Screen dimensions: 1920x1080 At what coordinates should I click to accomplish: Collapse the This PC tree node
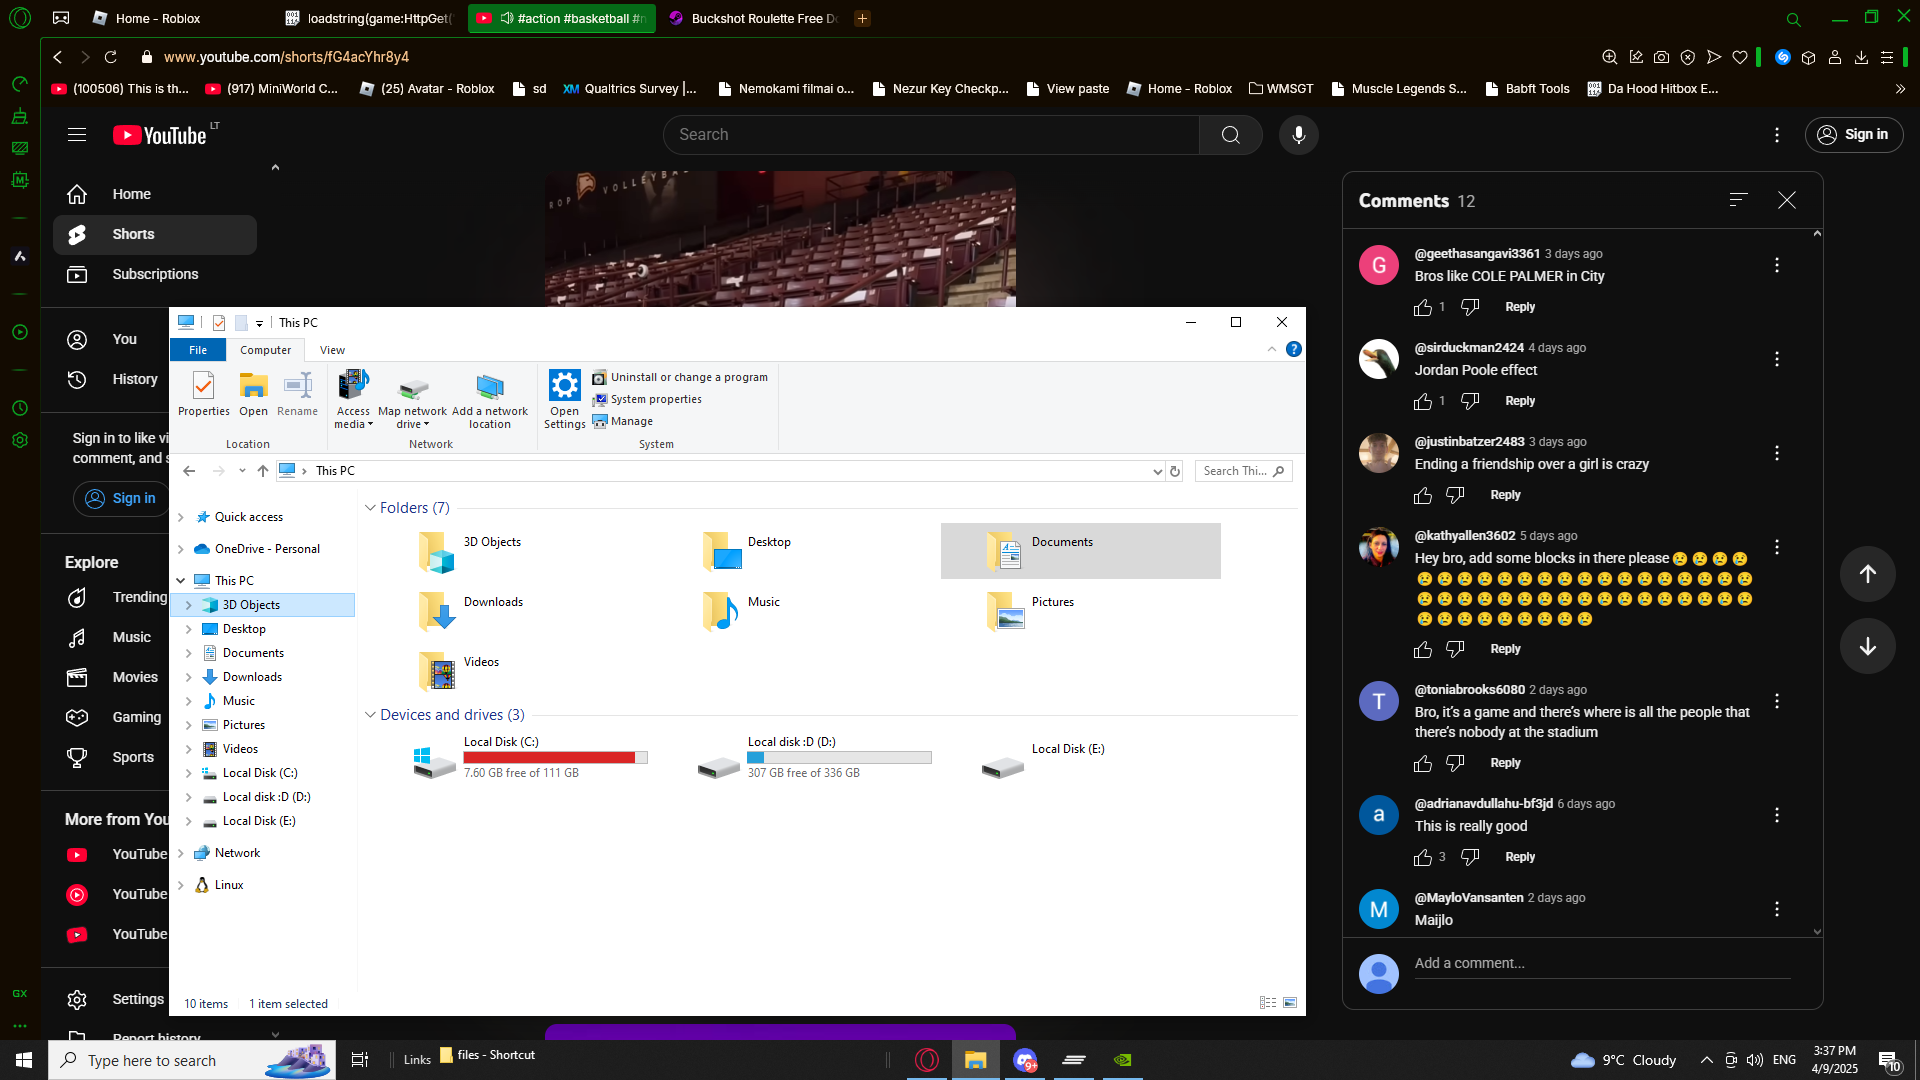pyautogui.click(x=181, y=581)
